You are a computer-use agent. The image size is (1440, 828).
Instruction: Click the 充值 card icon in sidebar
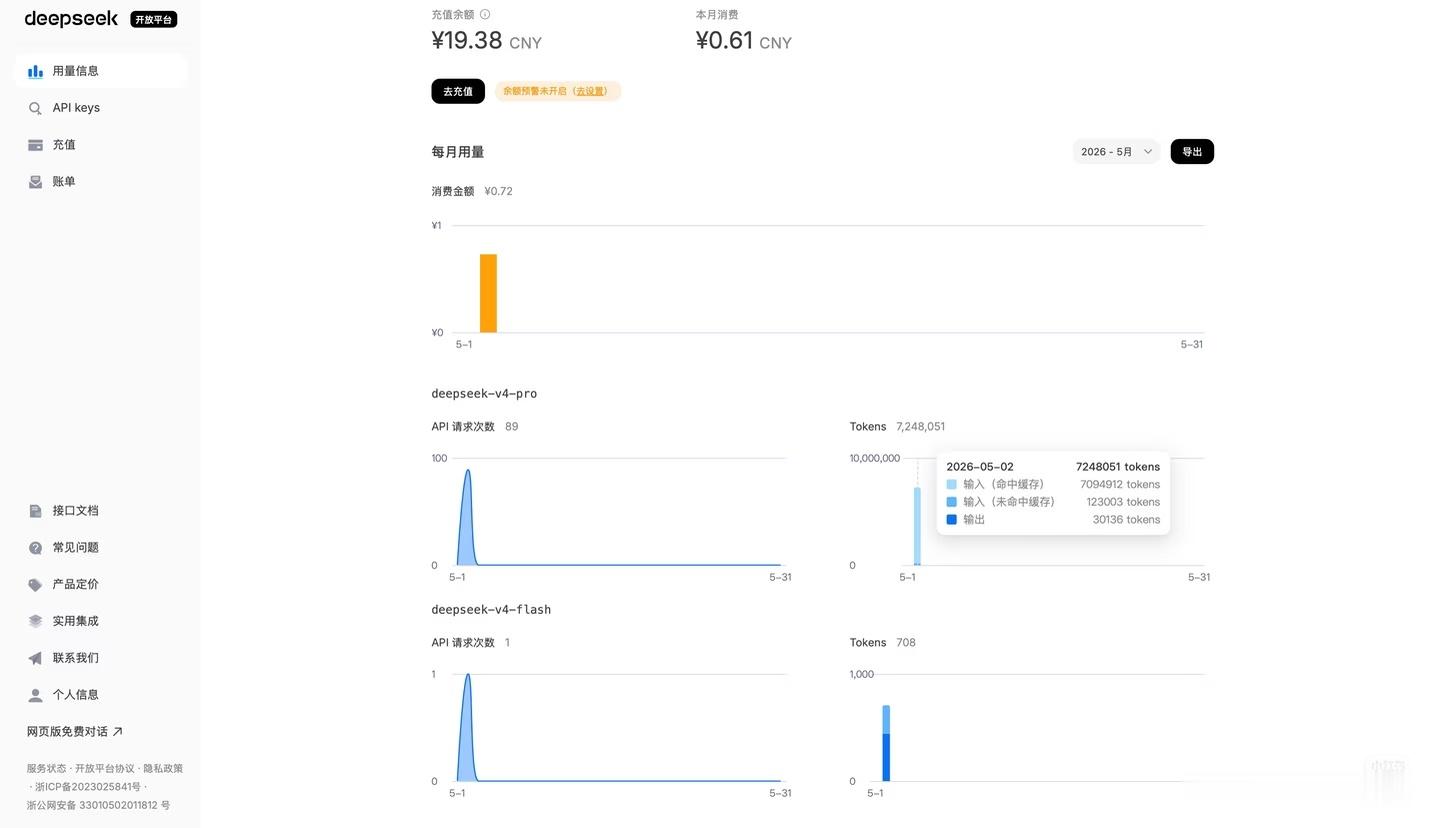click(35, 145)
